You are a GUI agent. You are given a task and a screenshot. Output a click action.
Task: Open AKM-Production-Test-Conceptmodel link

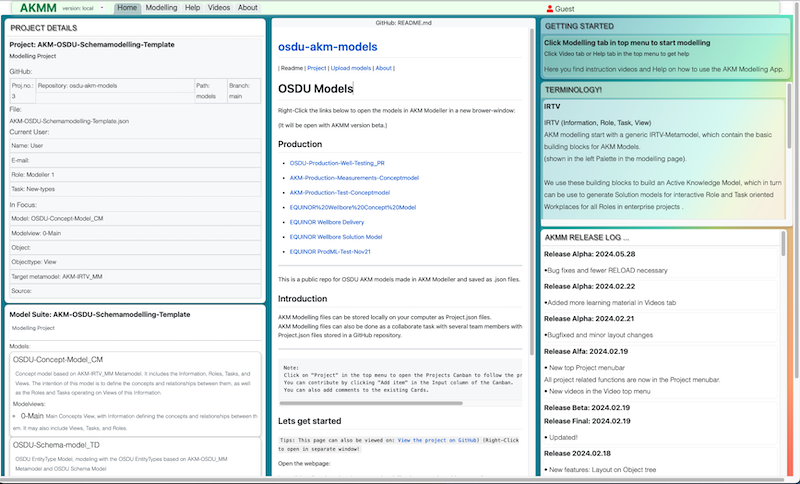pyautogui.click(x=340, y=193)
